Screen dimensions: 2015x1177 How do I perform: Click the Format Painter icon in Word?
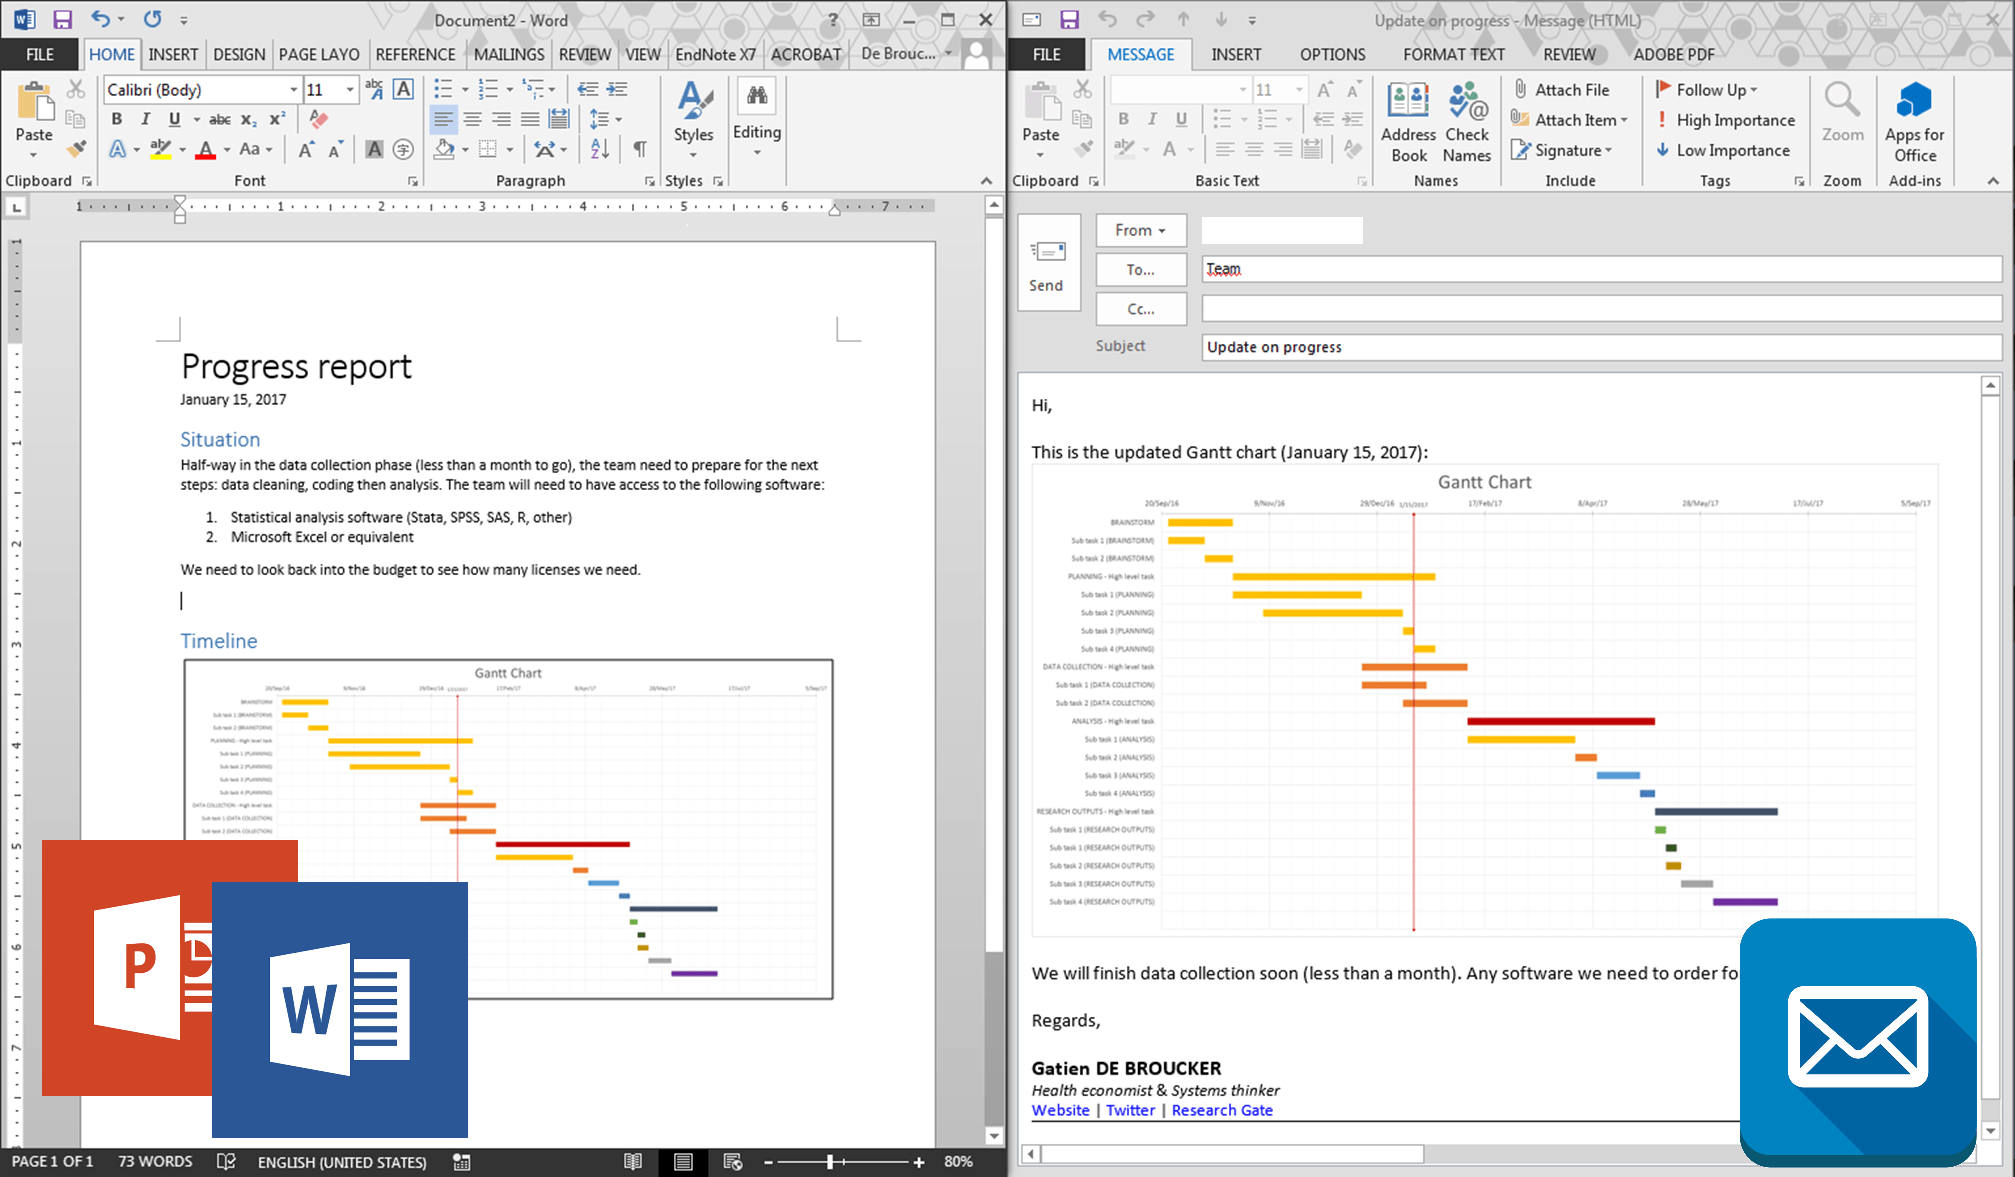[x=76, y=149]
